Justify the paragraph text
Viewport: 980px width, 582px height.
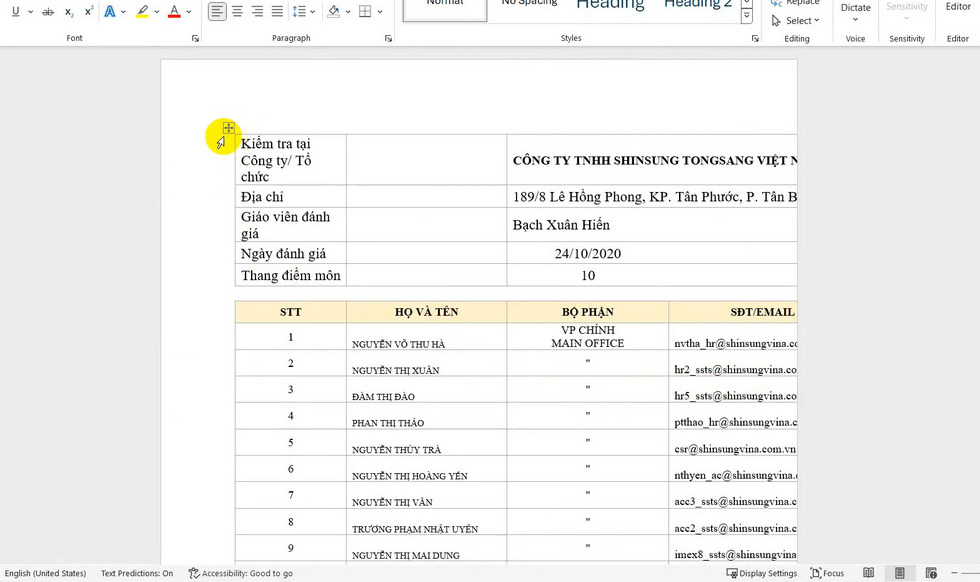(x=277, y=12)
